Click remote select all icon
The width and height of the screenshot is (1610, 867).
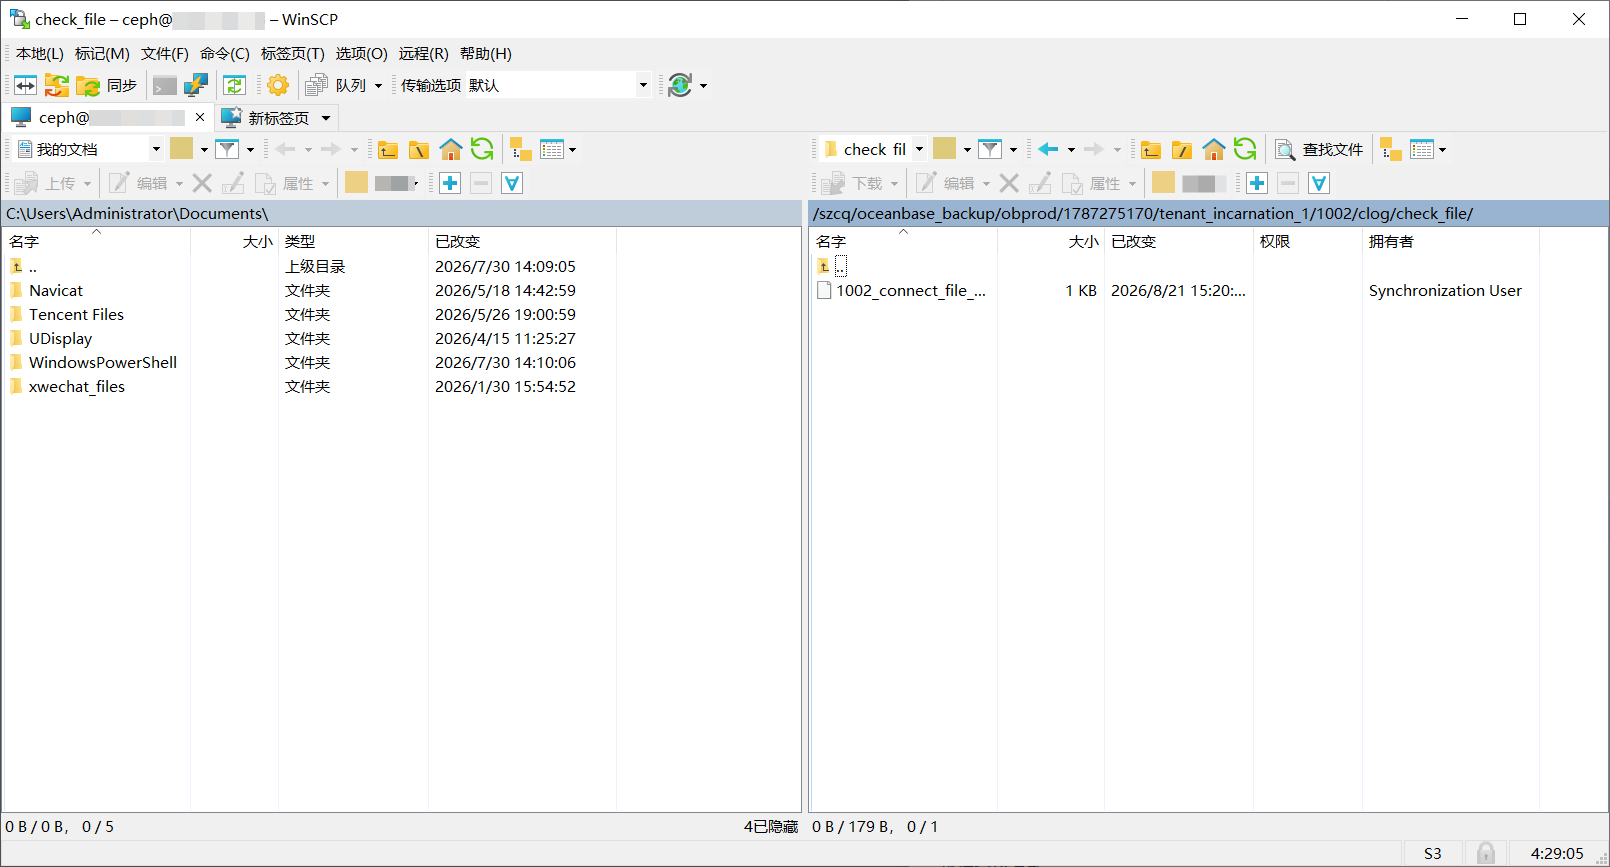(1319, 183)
